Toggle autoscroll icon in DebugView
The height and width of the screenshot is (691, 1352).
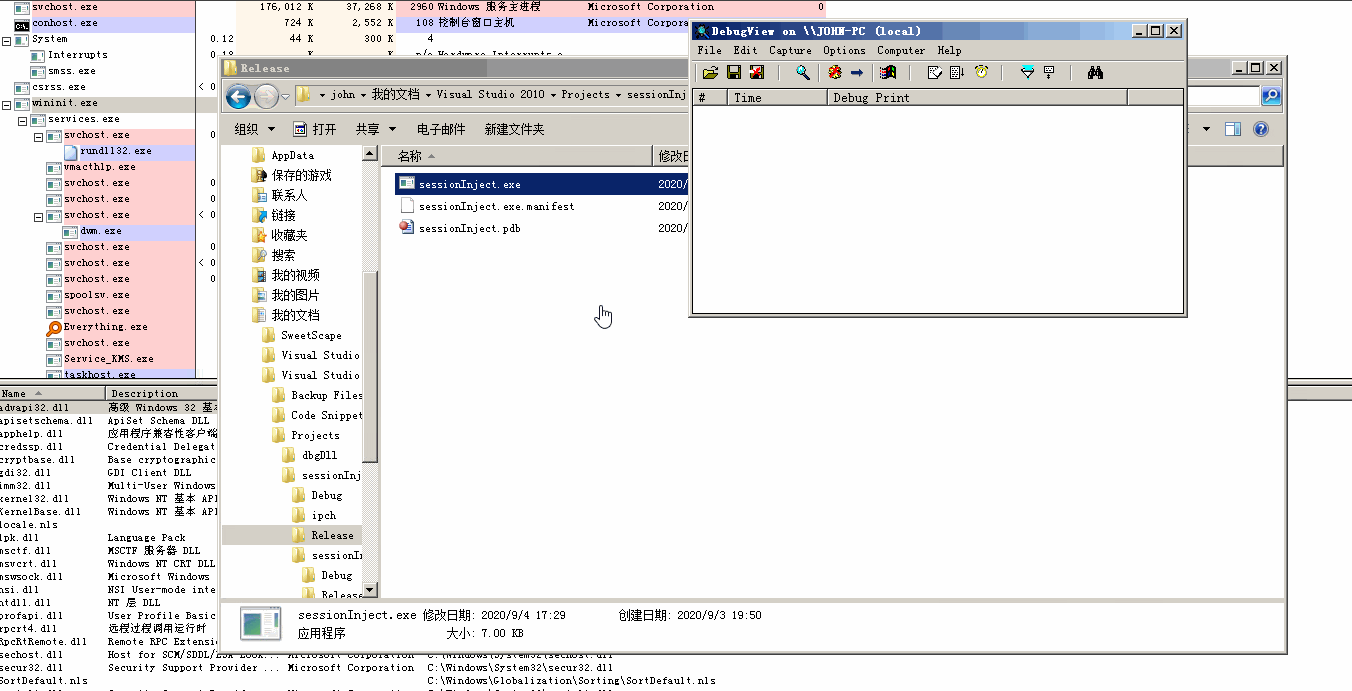(x=957, y=73)
